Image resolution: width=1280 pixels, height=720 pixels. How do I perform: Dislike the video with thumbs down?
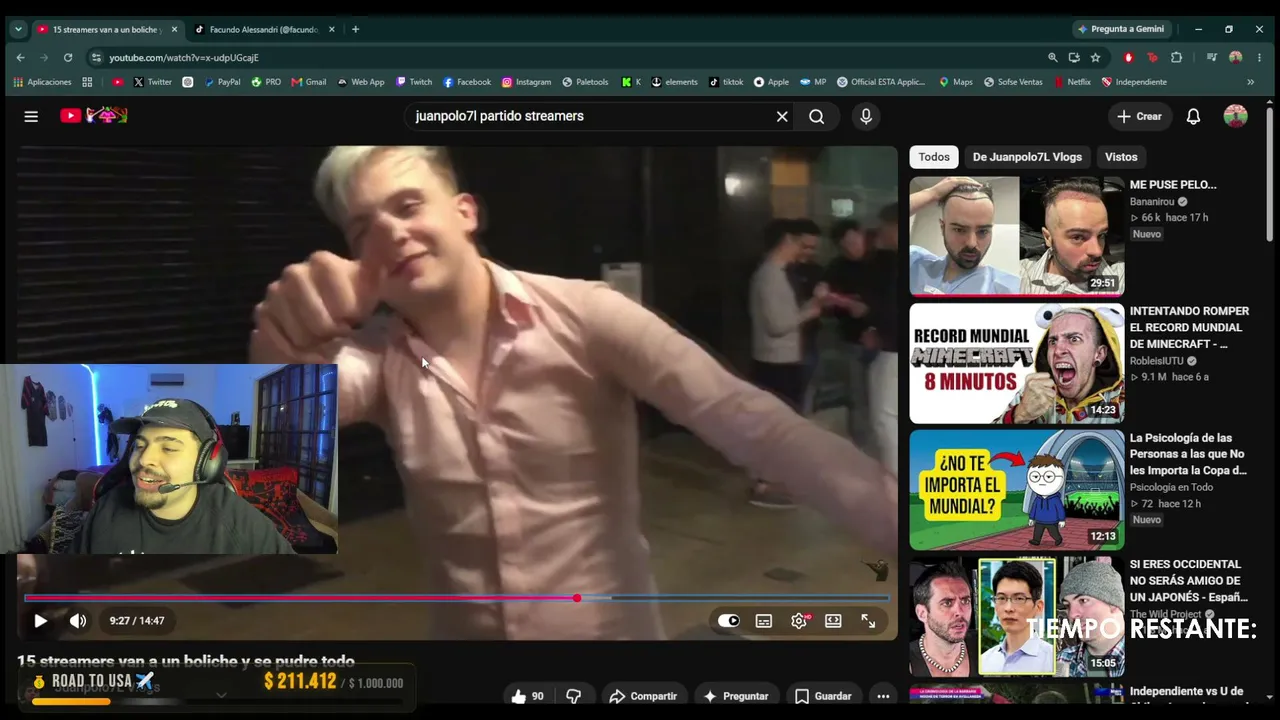(x=574, y=696)
